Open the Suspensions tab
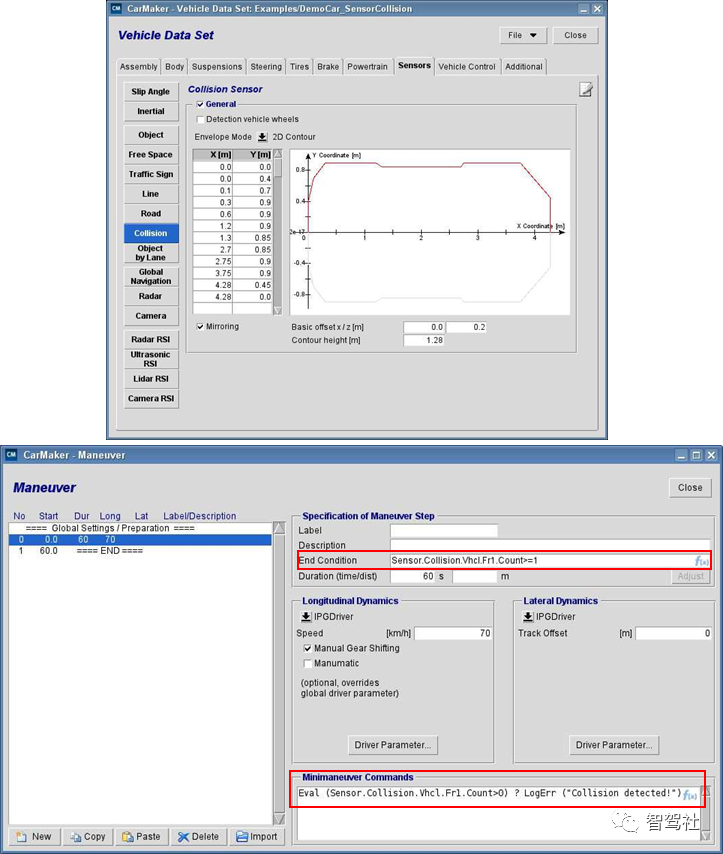 click(x=217, y=66)
